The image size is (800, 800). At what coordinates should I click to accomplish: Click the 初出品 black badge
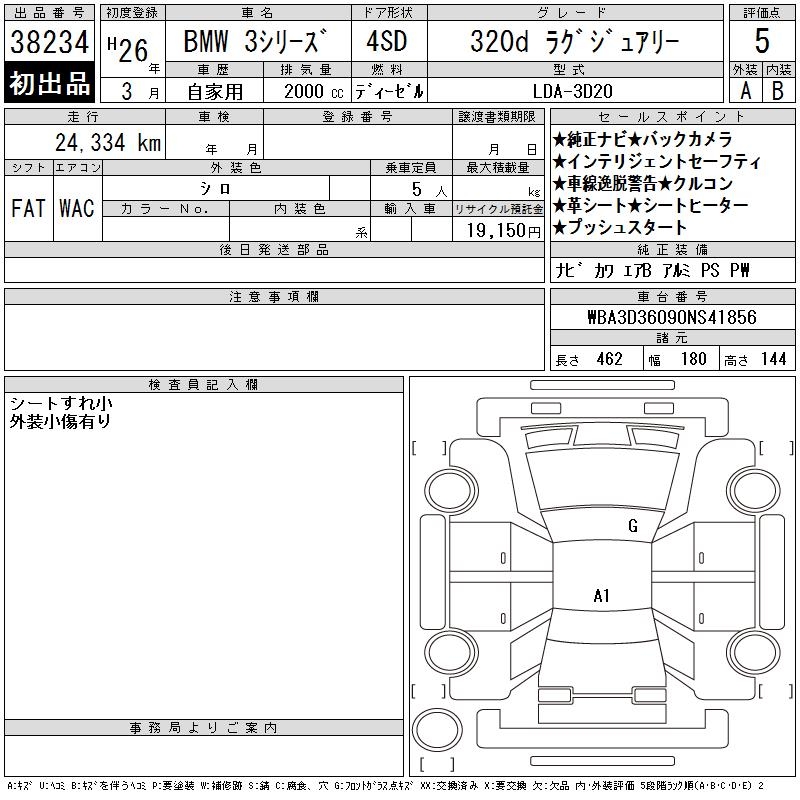(49, 83)
